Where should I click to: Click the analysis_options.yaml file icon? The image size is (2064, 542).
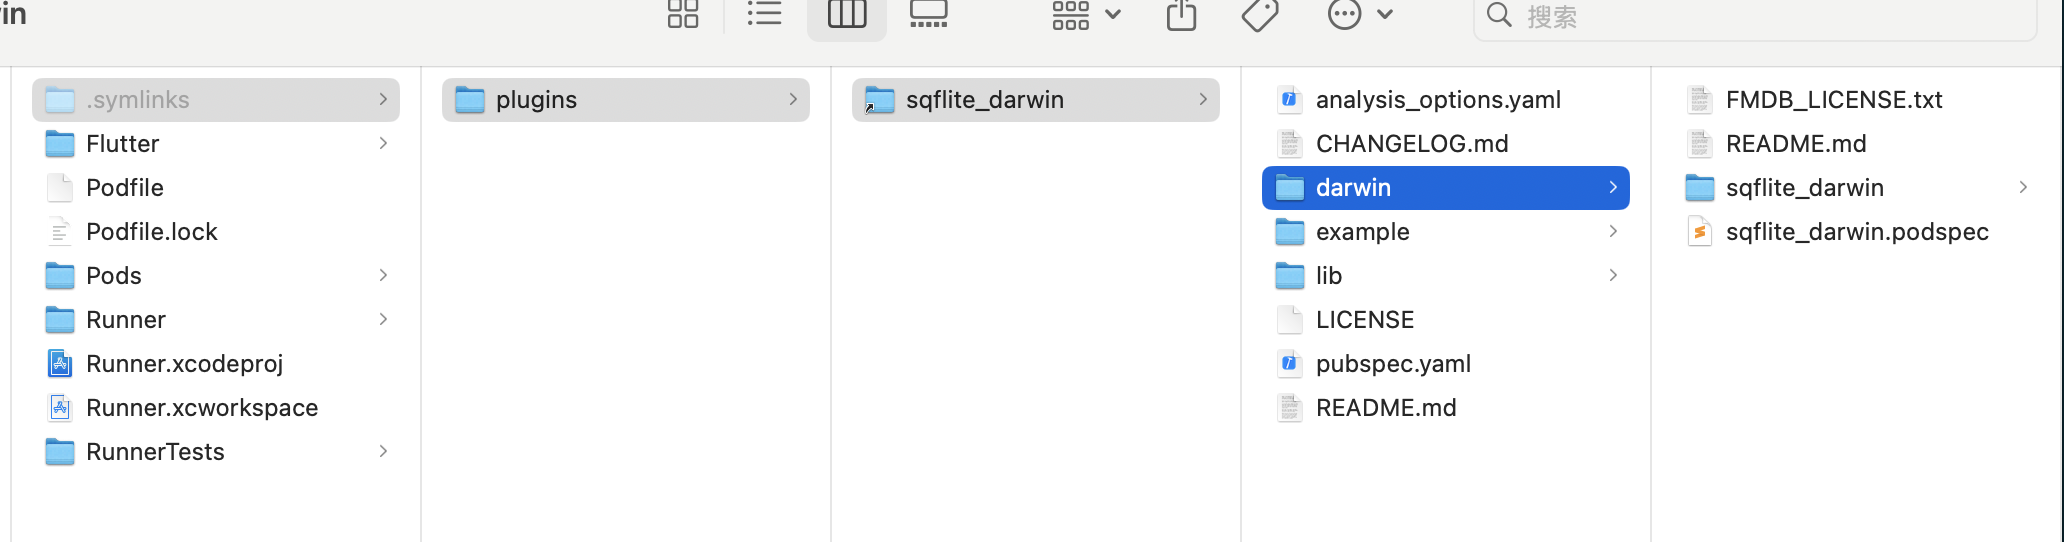[x=1290, y=100]
